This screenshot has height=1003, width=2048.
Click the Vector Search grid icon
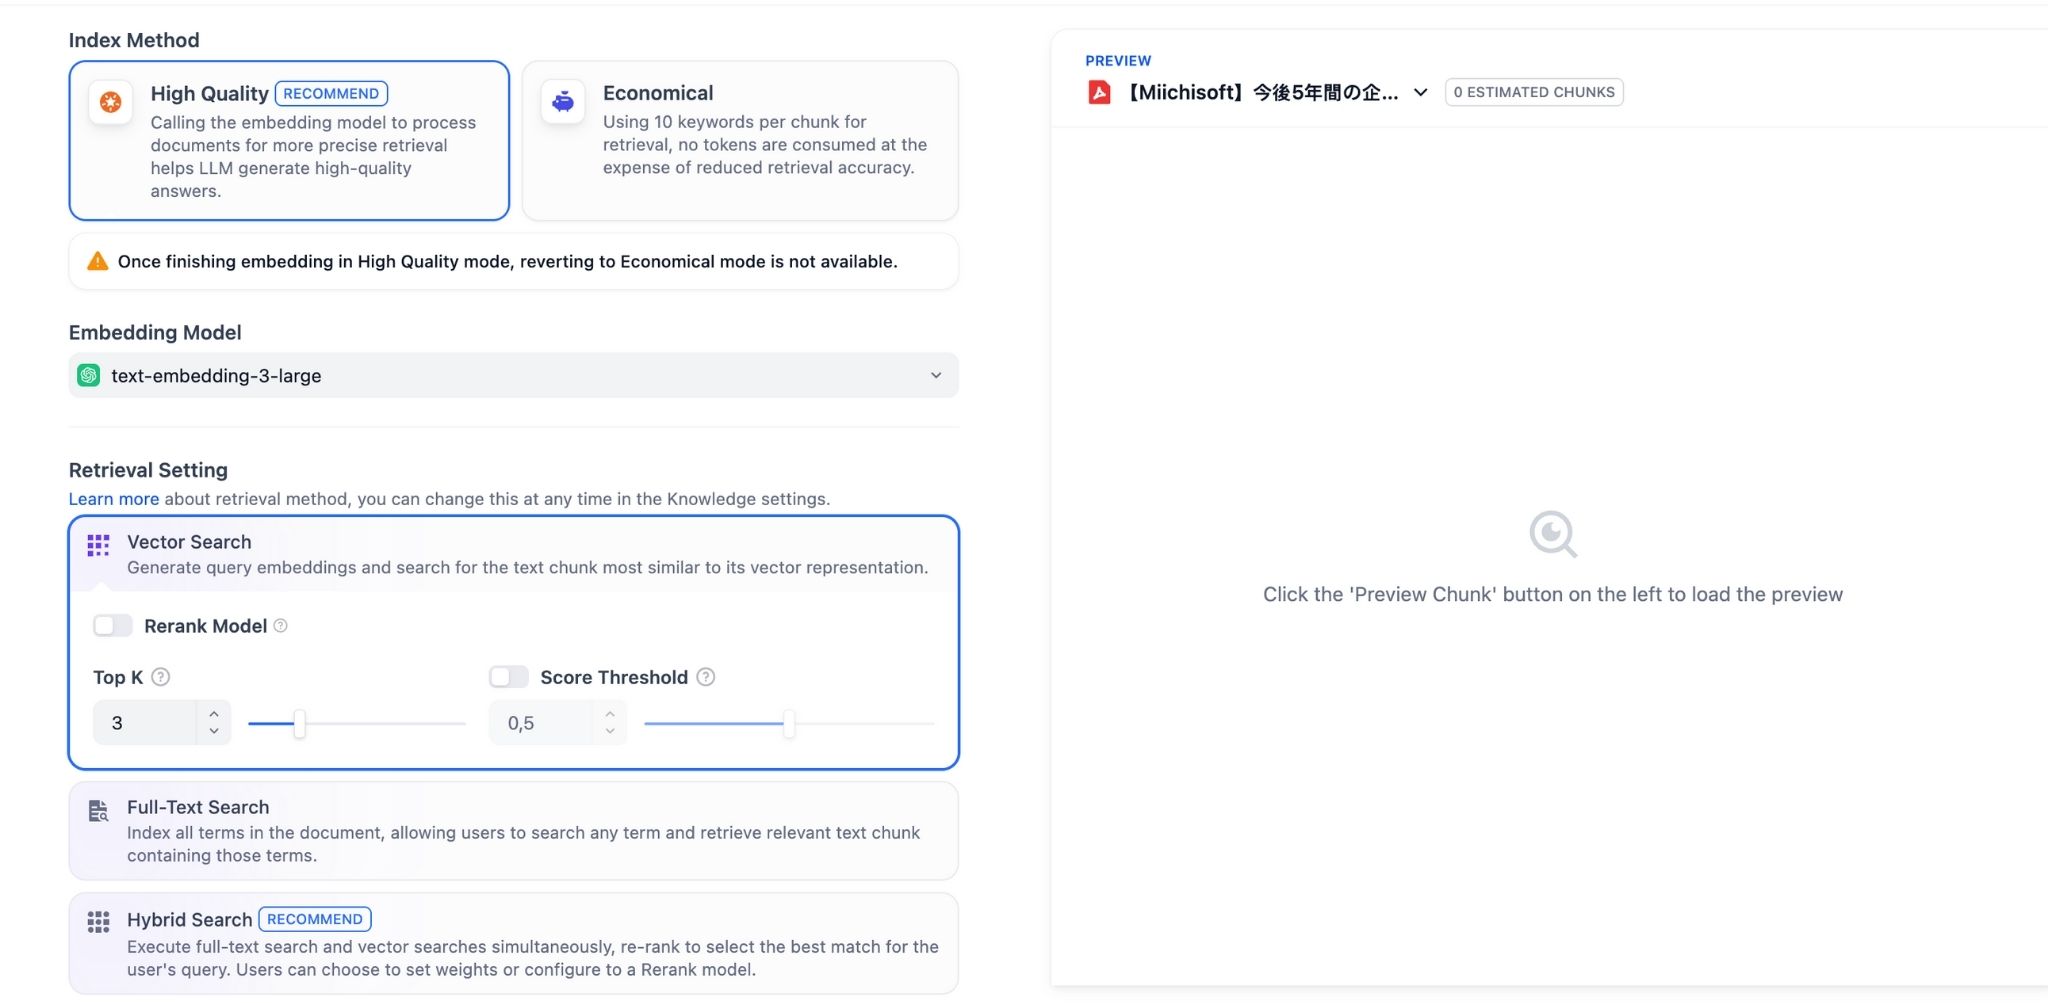[98, 546]
